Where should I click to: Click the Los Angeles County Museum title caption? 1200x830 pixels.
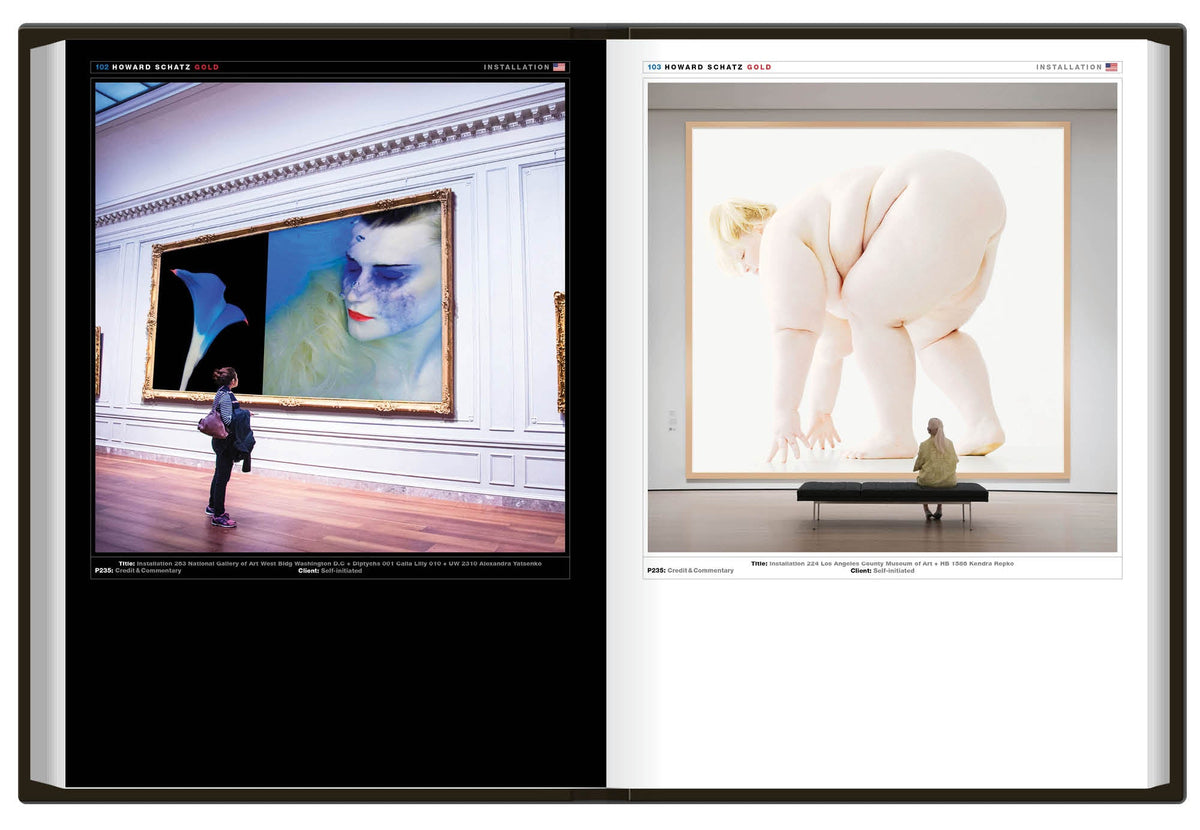(882, 563)
